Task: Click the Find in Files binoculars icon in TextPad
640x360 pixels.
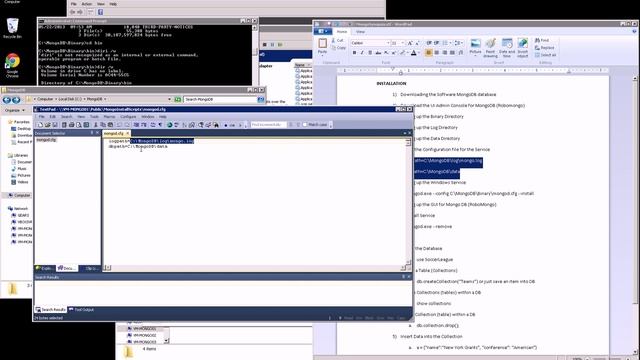Action: pyautogui.click(x=216, y=125)
